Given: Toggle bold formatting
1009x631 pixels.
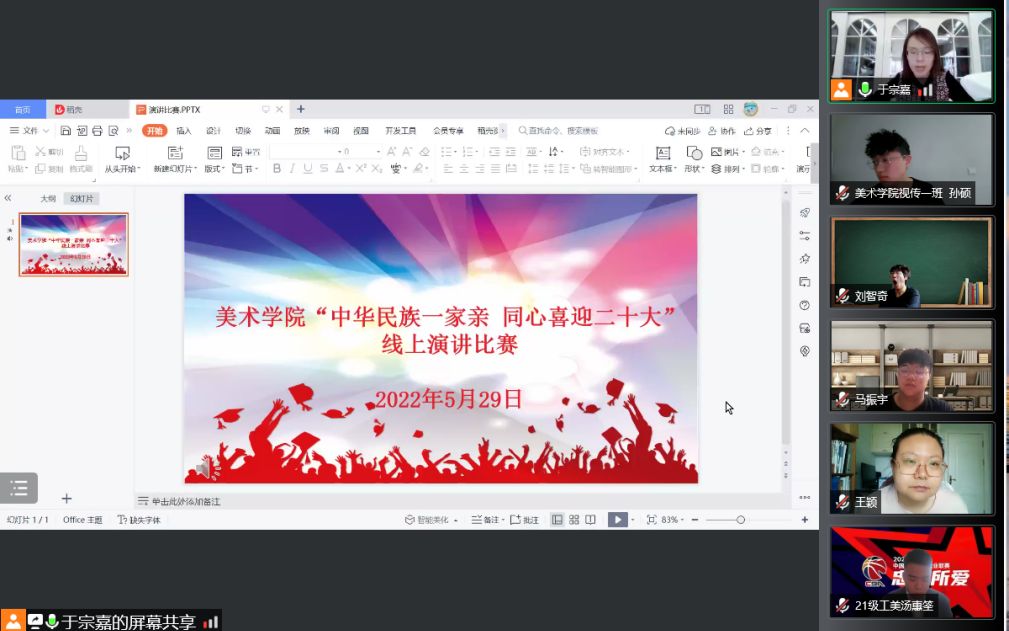Looking at the screenshot, I should pos(277,169).
